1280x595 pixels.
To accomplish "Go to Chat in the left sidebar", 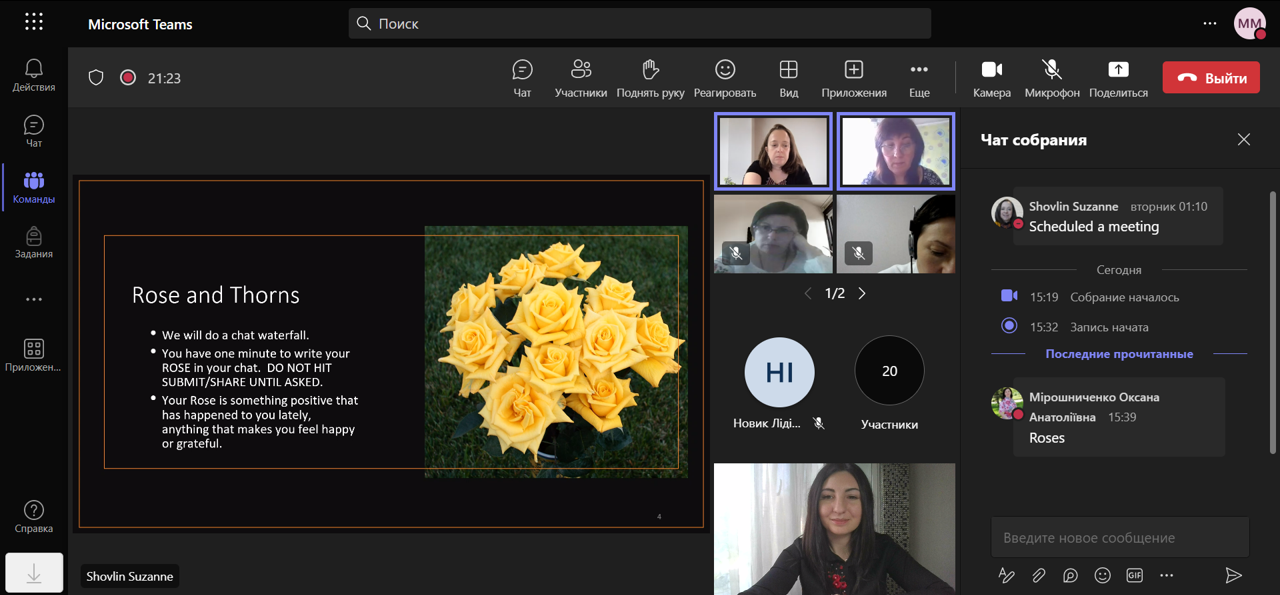I will 34,131.
